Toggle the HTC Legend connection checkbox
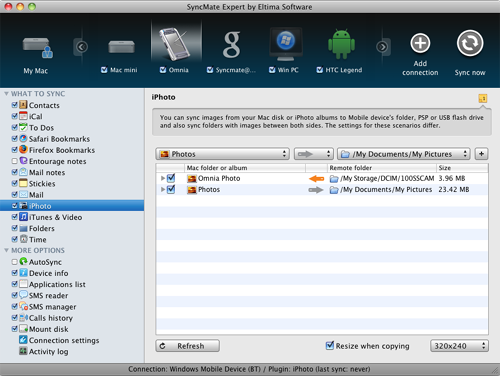This screenshot has width=500, height=376. 319,70
